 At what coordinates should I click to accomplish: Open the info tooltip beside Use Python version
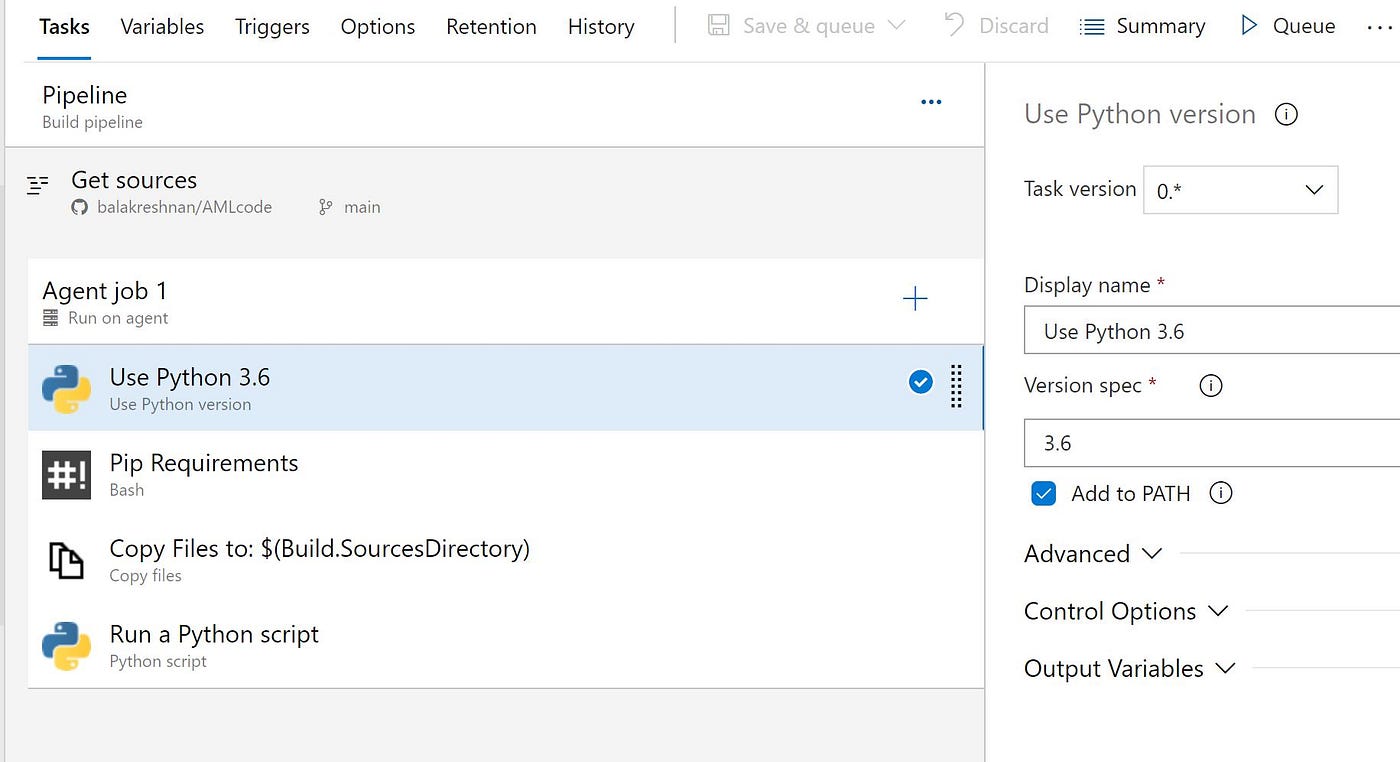pyautogui.click(x=1286, y=114)
